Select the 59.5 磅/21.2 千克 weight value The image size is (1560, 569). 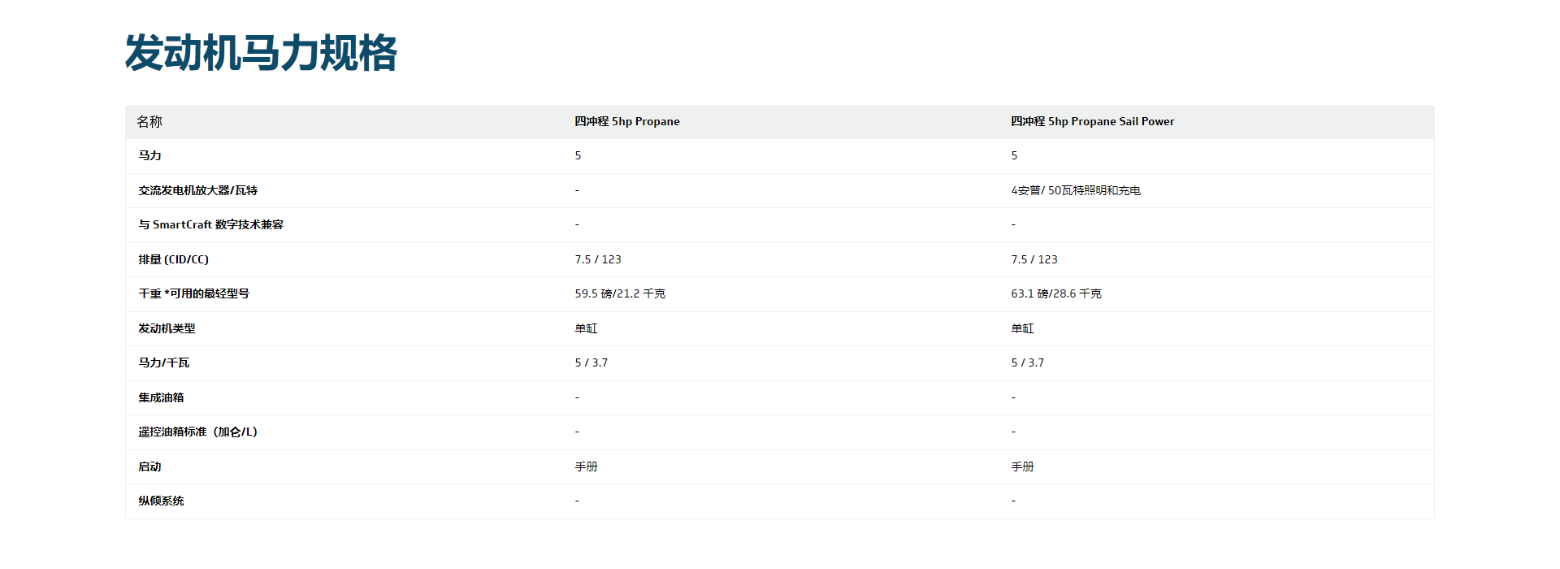click(621, 294)
